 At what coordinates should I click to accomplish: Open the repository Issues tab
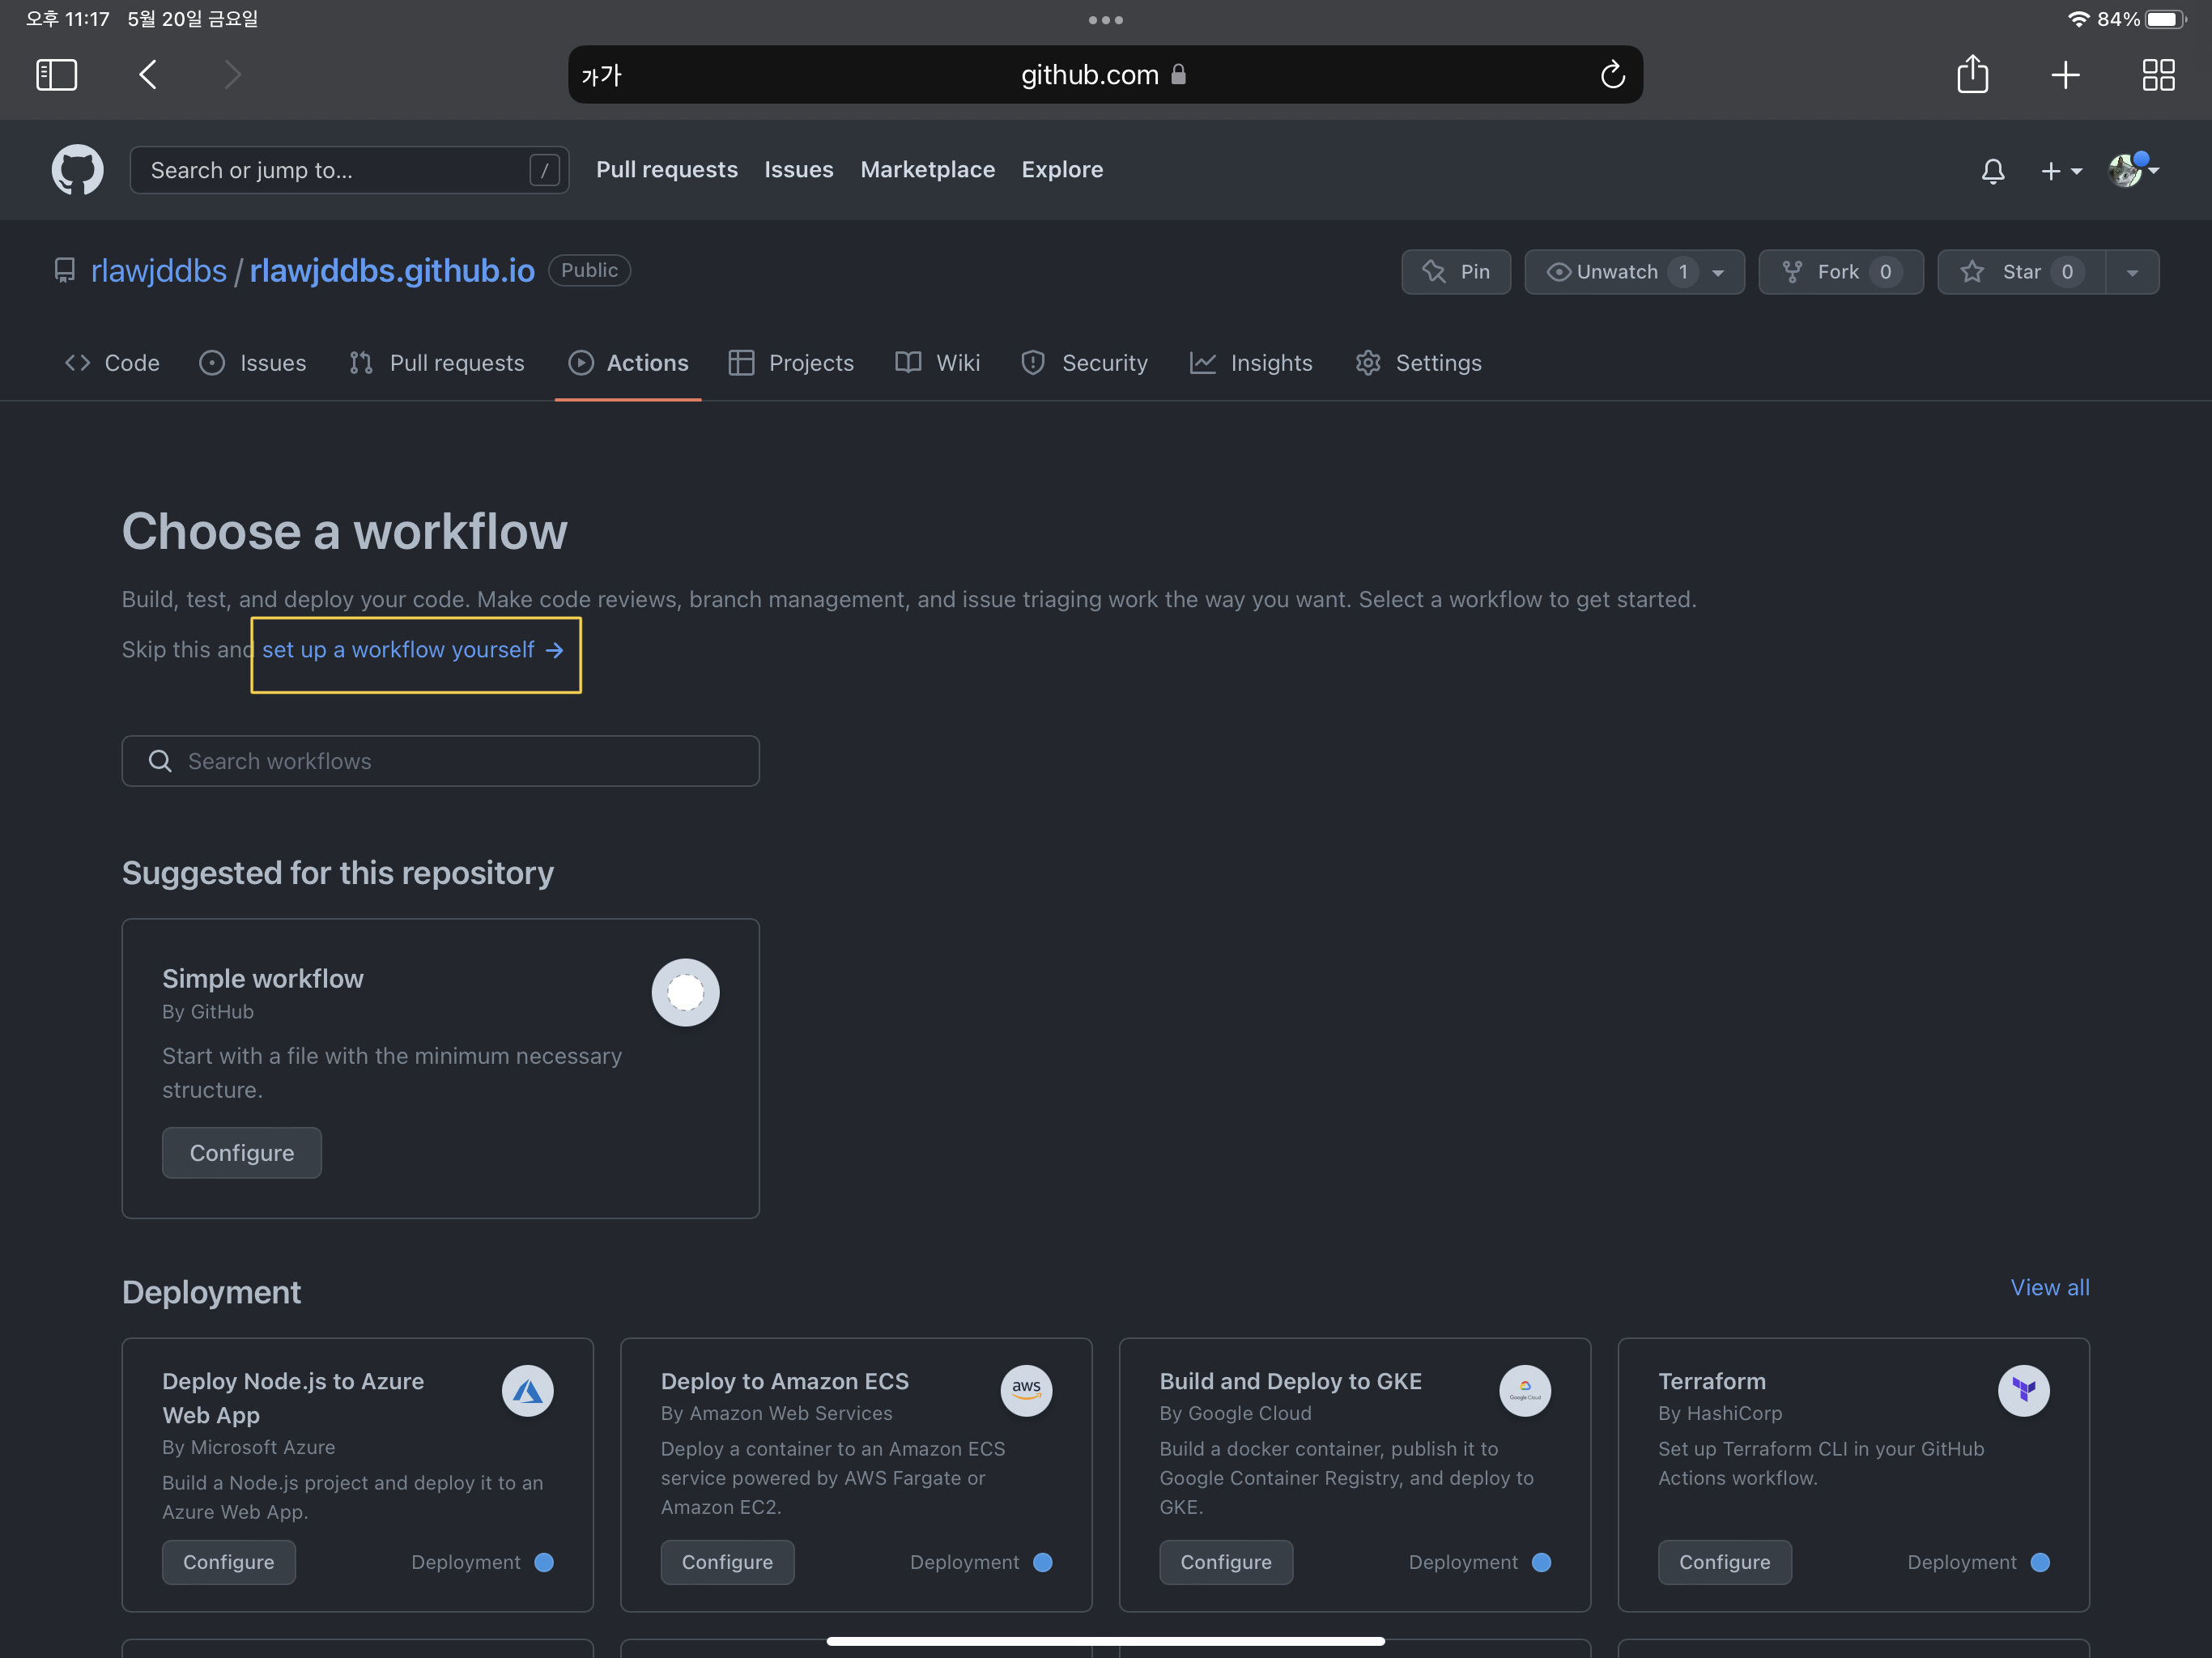click(x=253, y=363)
